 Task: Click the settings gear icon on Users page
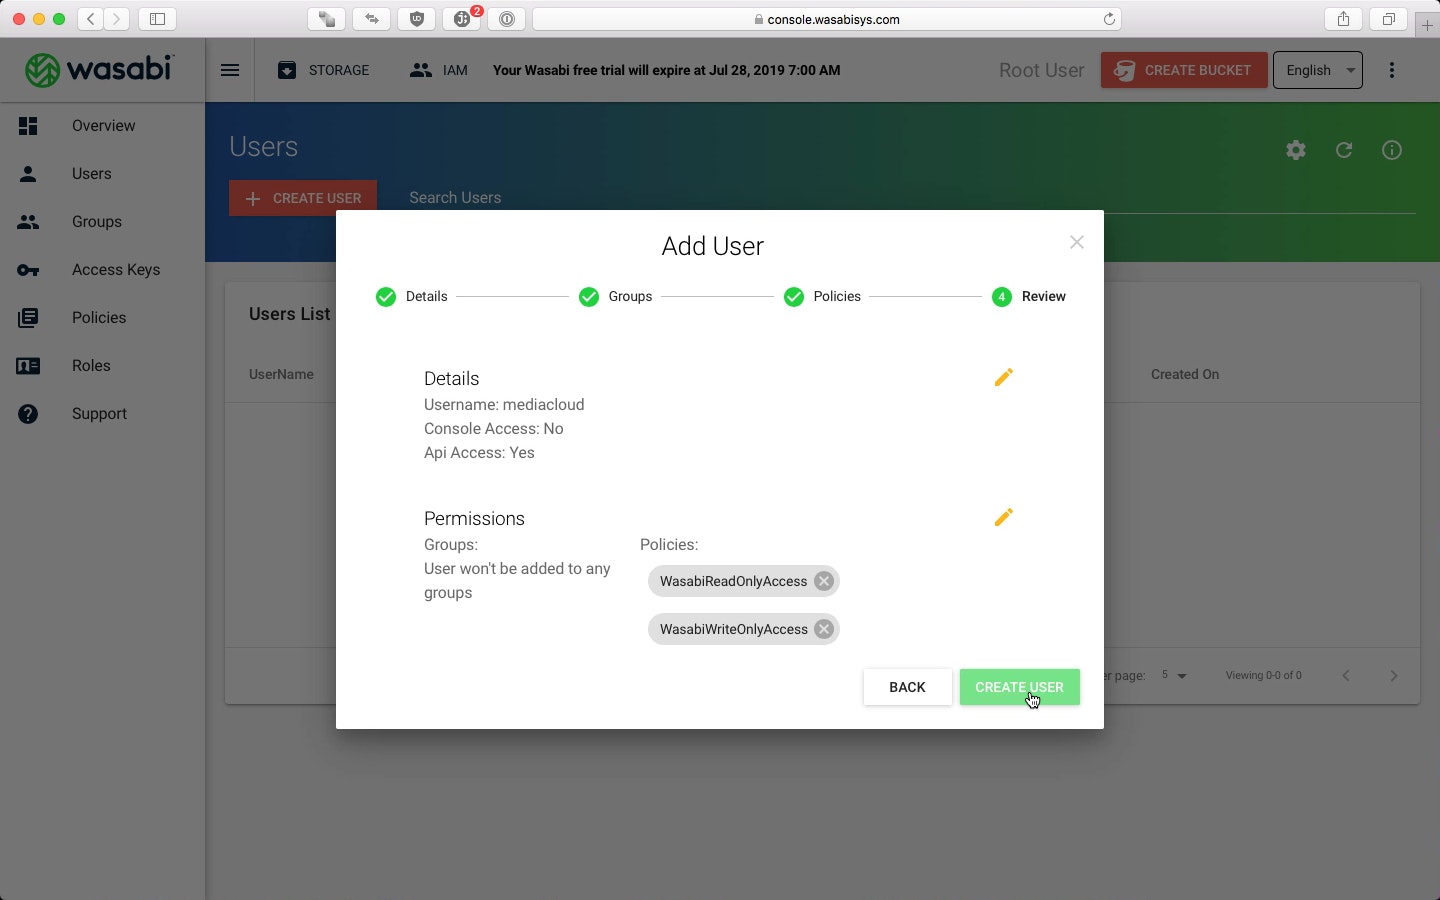click(1296, 150)
